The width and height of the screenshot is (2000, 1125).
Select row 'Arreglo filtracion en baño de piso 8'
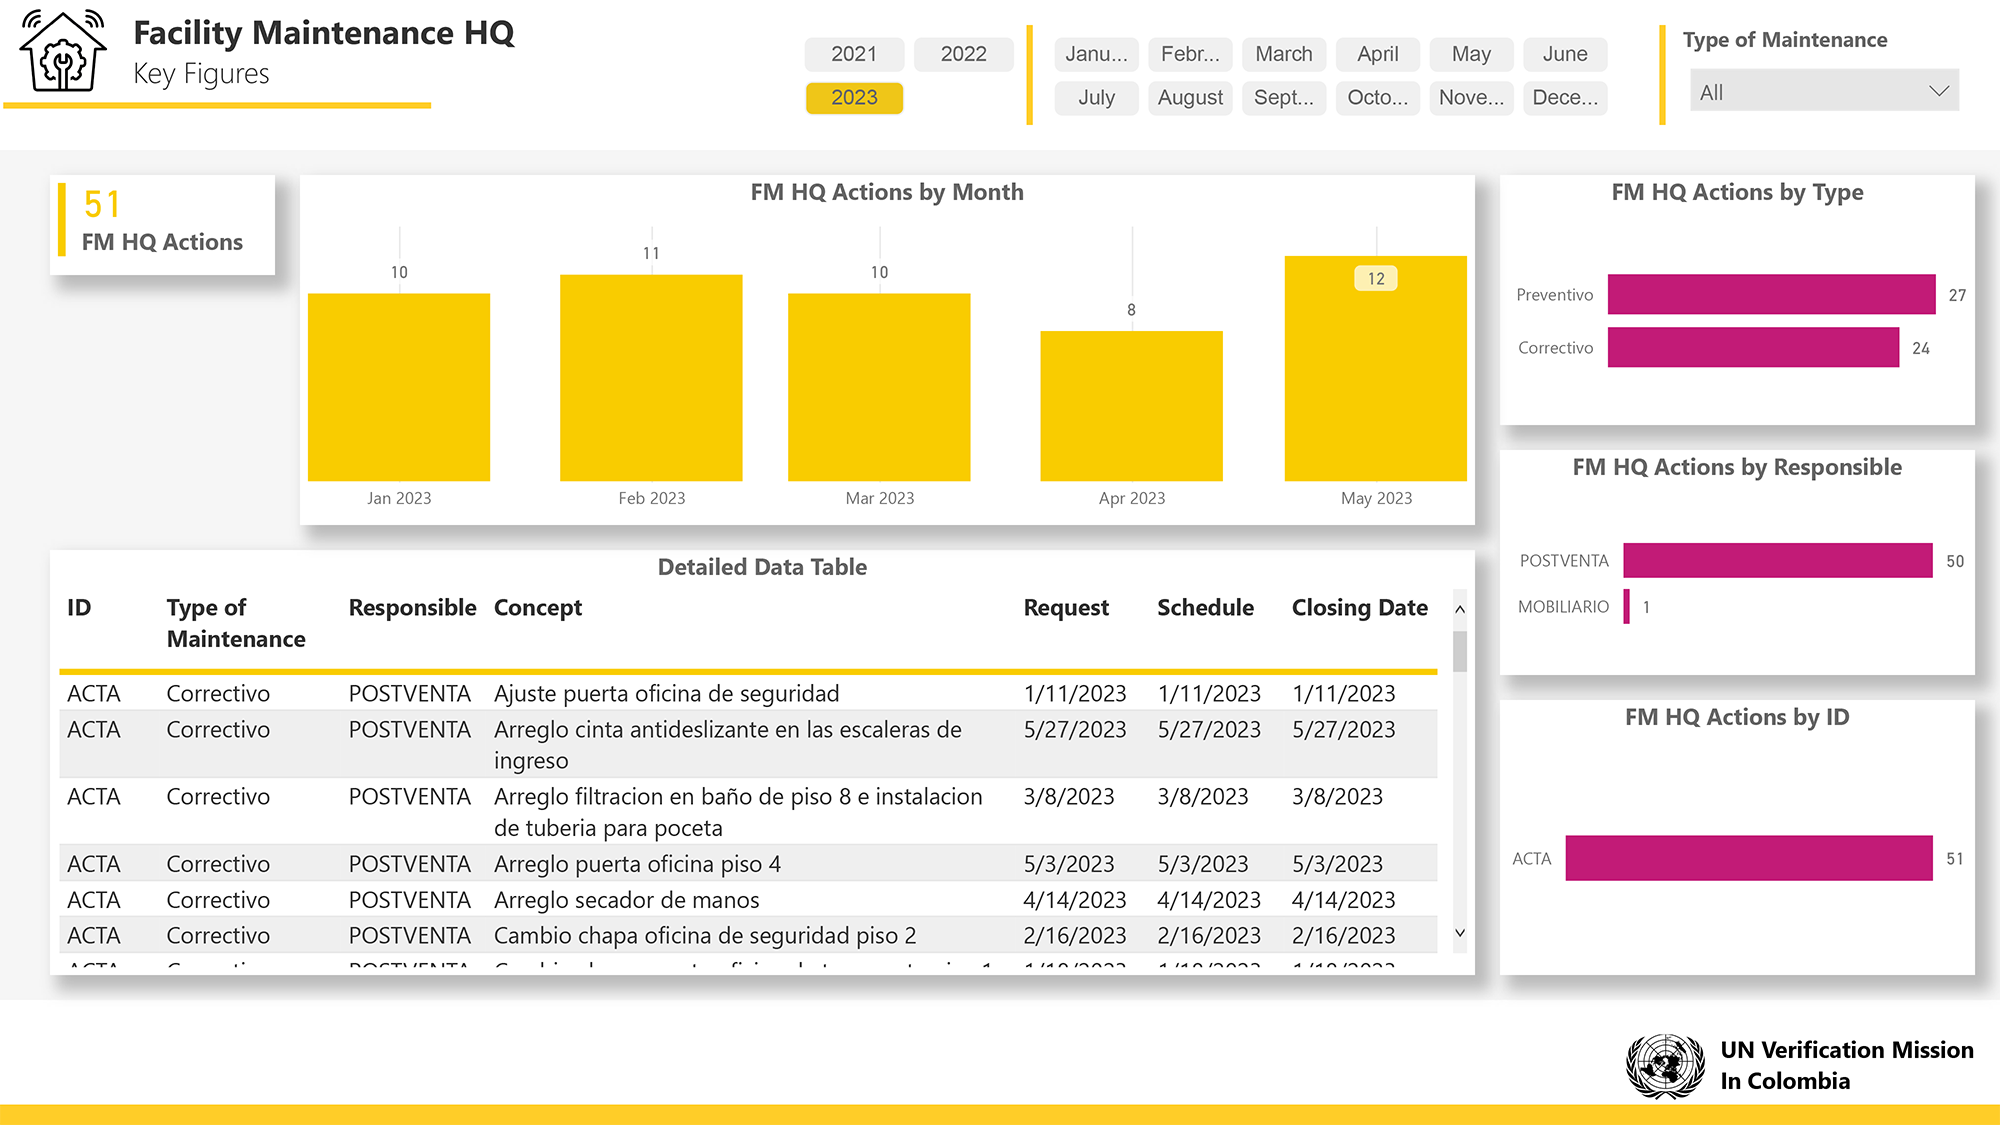(748, 811)
